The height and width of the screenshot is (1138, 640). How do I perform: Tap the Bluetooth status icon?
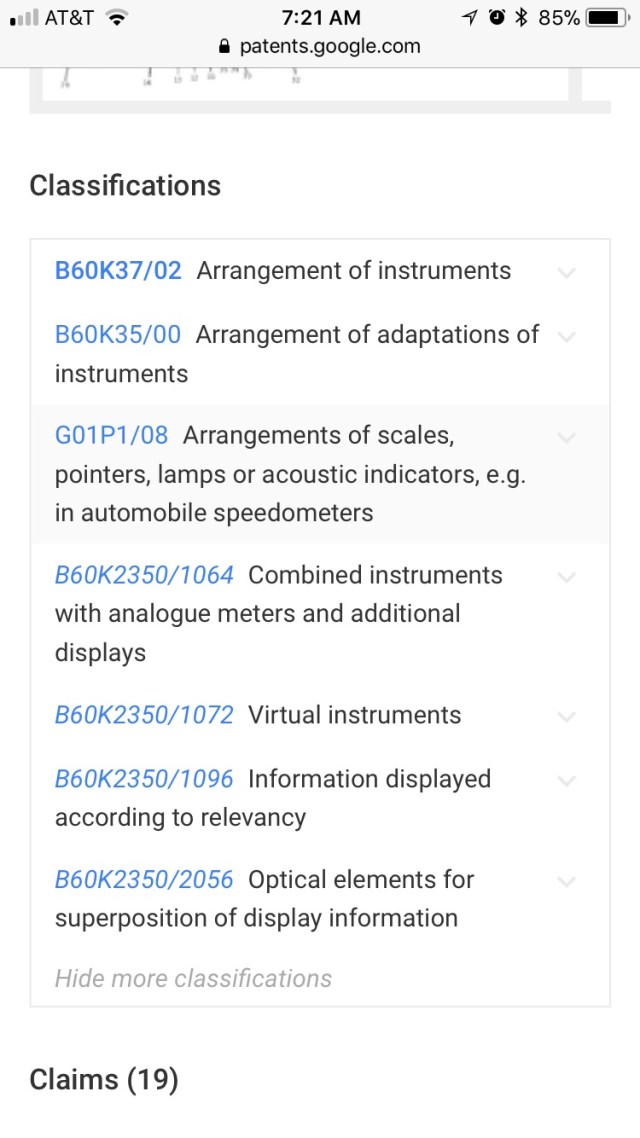pos(520,18)
